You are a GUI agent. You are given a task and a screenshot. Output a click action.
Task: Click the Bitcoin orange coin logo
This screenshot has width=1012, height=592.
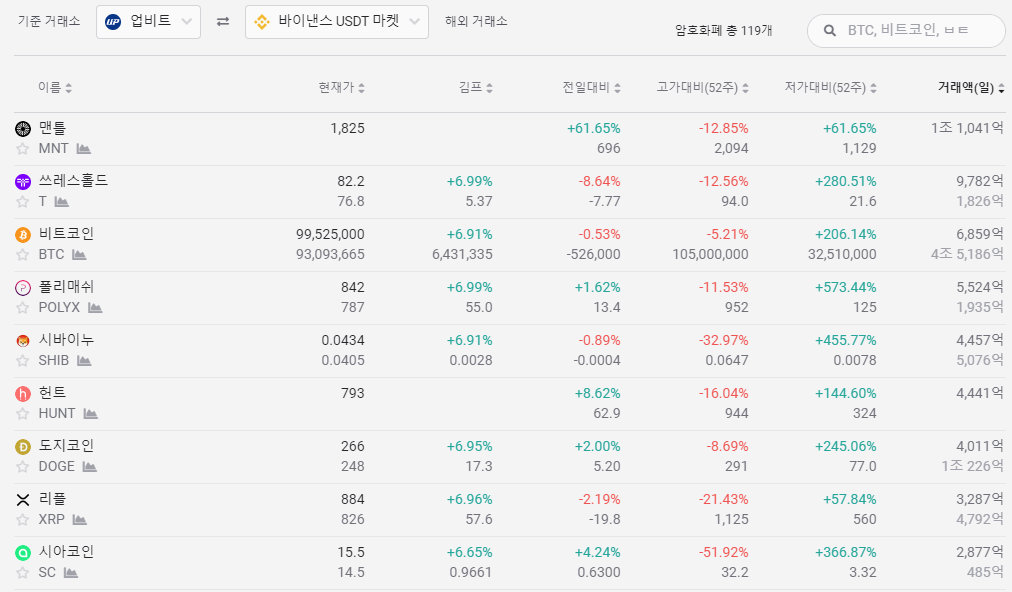[23, 234]
